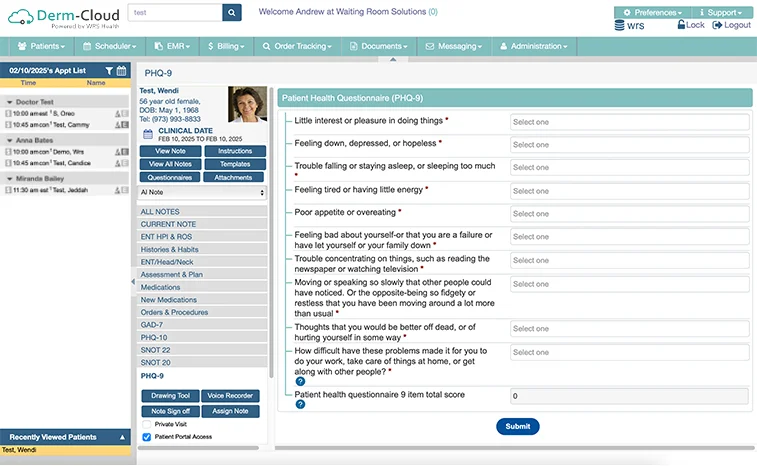
Task: Open the Scheduler menu
Action: pyautogui.click(x=109, y=46)
